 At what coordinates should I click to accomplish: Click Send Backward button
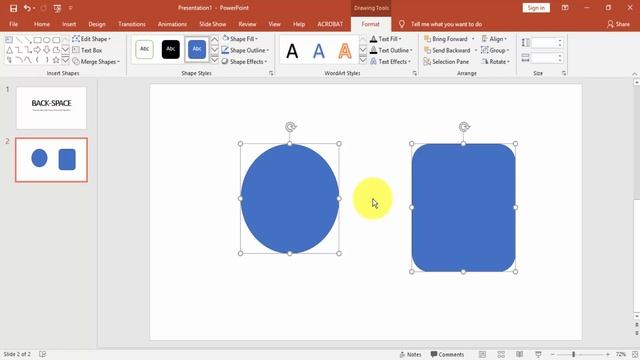tap(447, 50)
